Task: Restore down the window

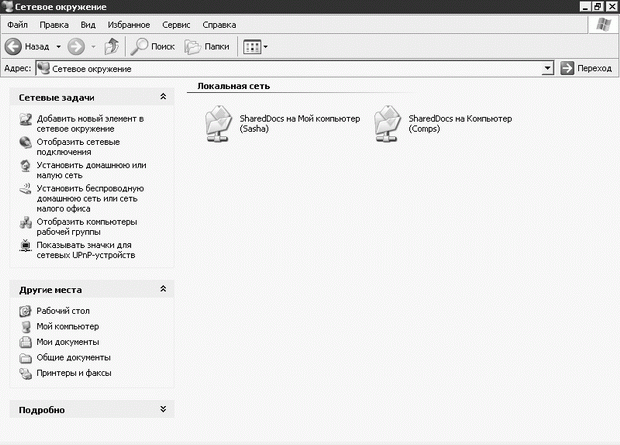Action: (x=597, y=7)
